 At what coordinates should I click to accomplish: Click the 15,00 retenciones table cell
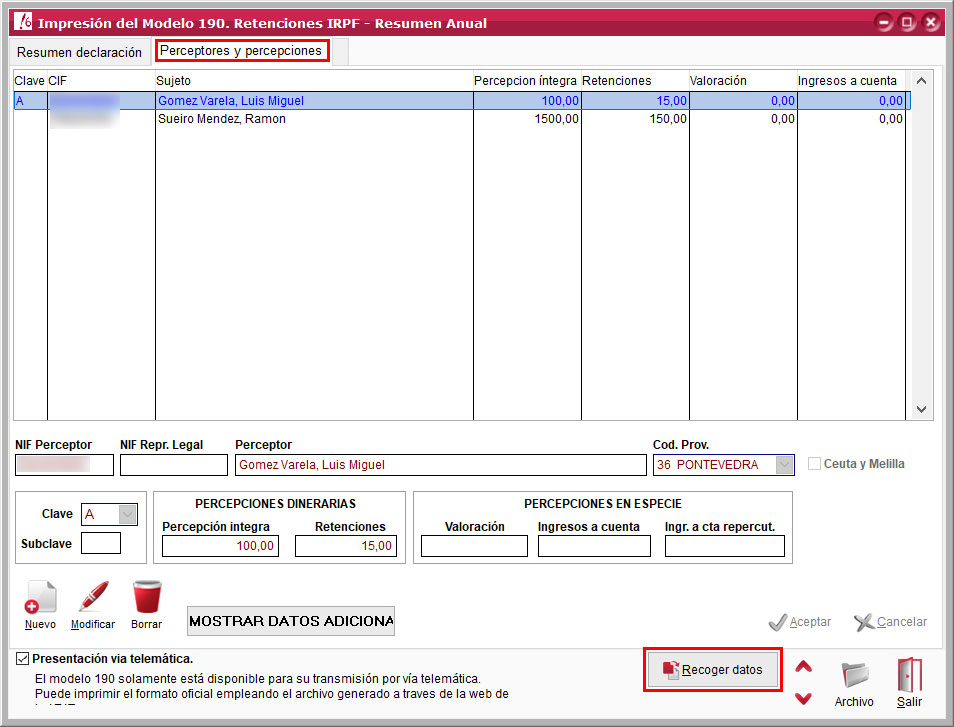point(635,101)
